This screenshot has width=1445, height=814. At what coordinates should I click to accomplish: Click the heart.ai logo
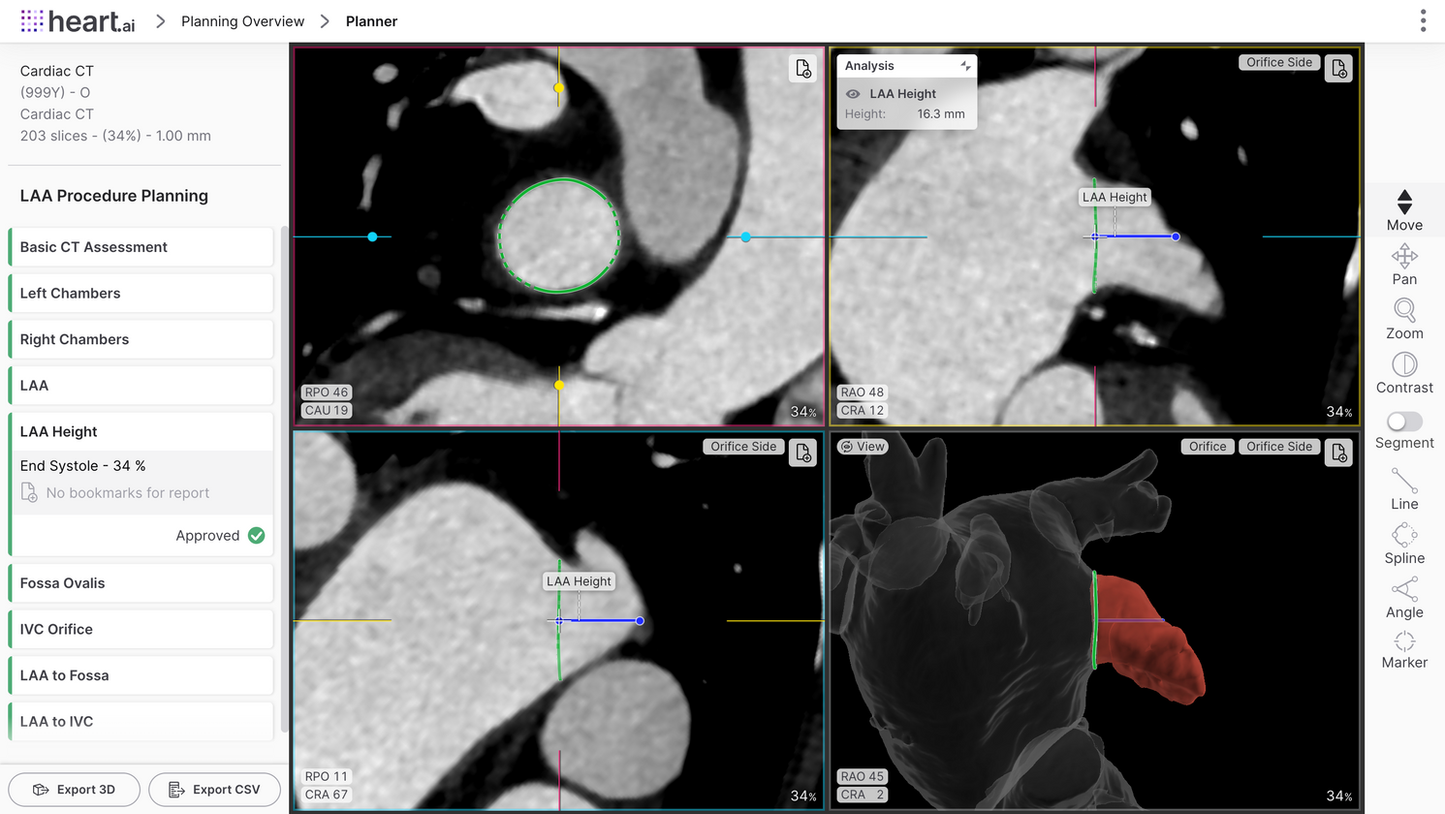tap(77, 21)
